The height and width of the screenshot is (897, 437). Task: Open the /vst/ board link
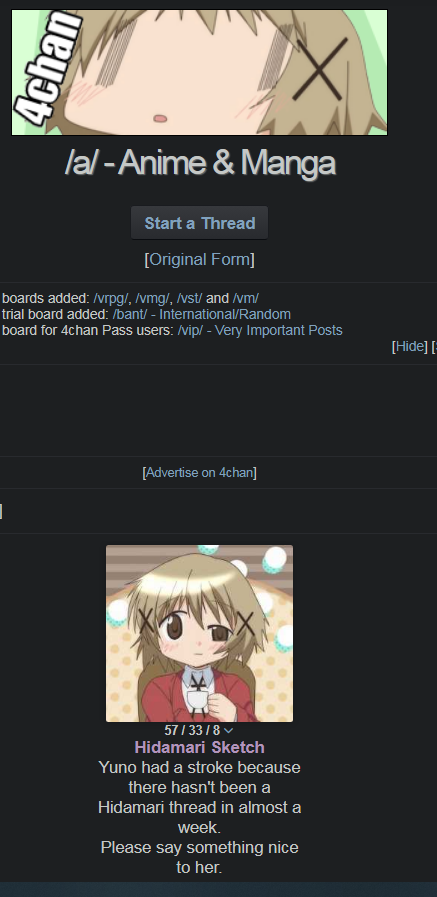[x=189, y=298]
